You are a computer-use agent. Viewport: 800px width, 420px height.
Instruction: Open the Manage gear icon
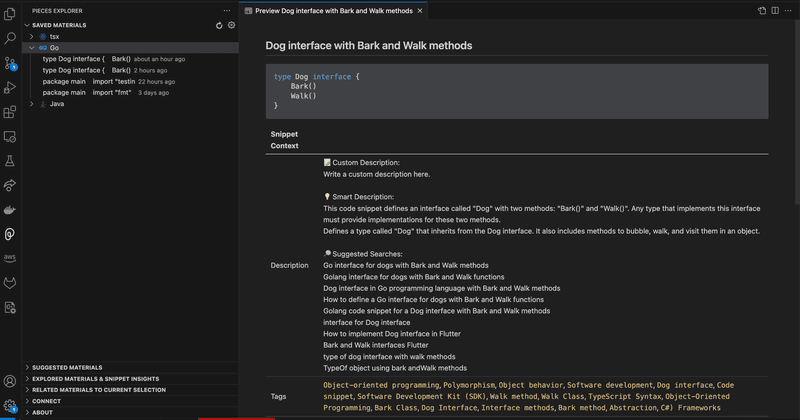10,406
